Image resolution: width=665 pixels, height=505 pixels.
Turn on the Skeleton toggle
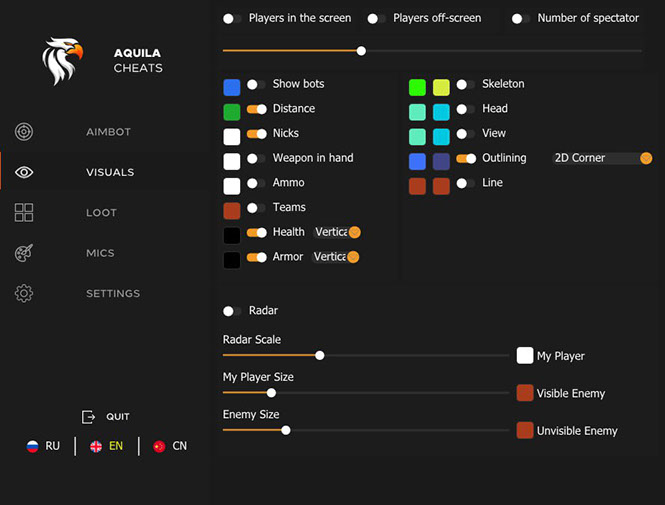tap(466, 85)
